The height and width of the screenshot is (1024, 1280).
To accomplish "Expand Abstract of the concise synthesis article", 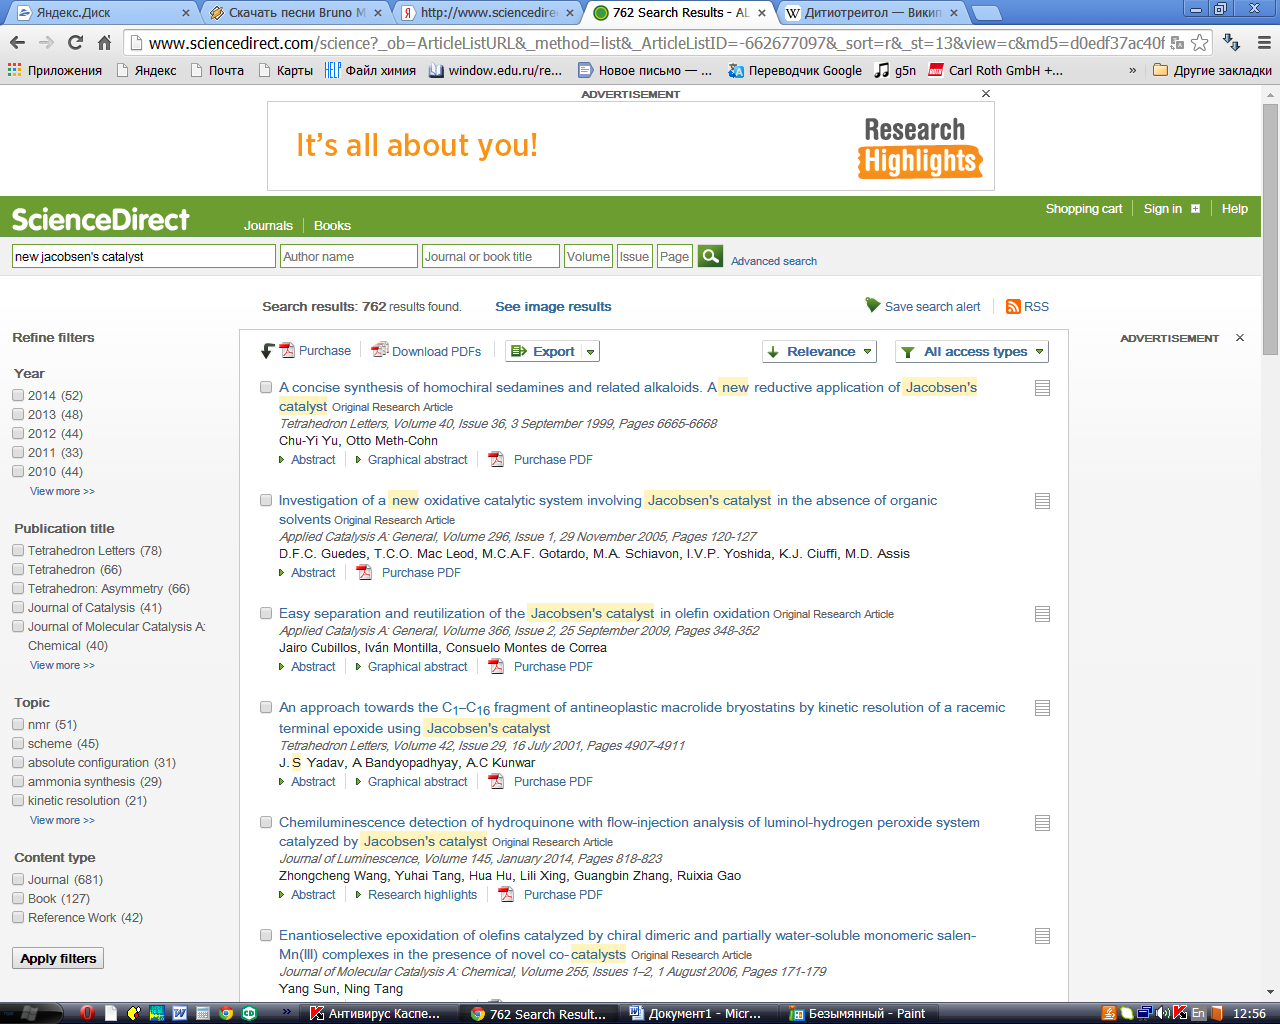I will point(313,460).
